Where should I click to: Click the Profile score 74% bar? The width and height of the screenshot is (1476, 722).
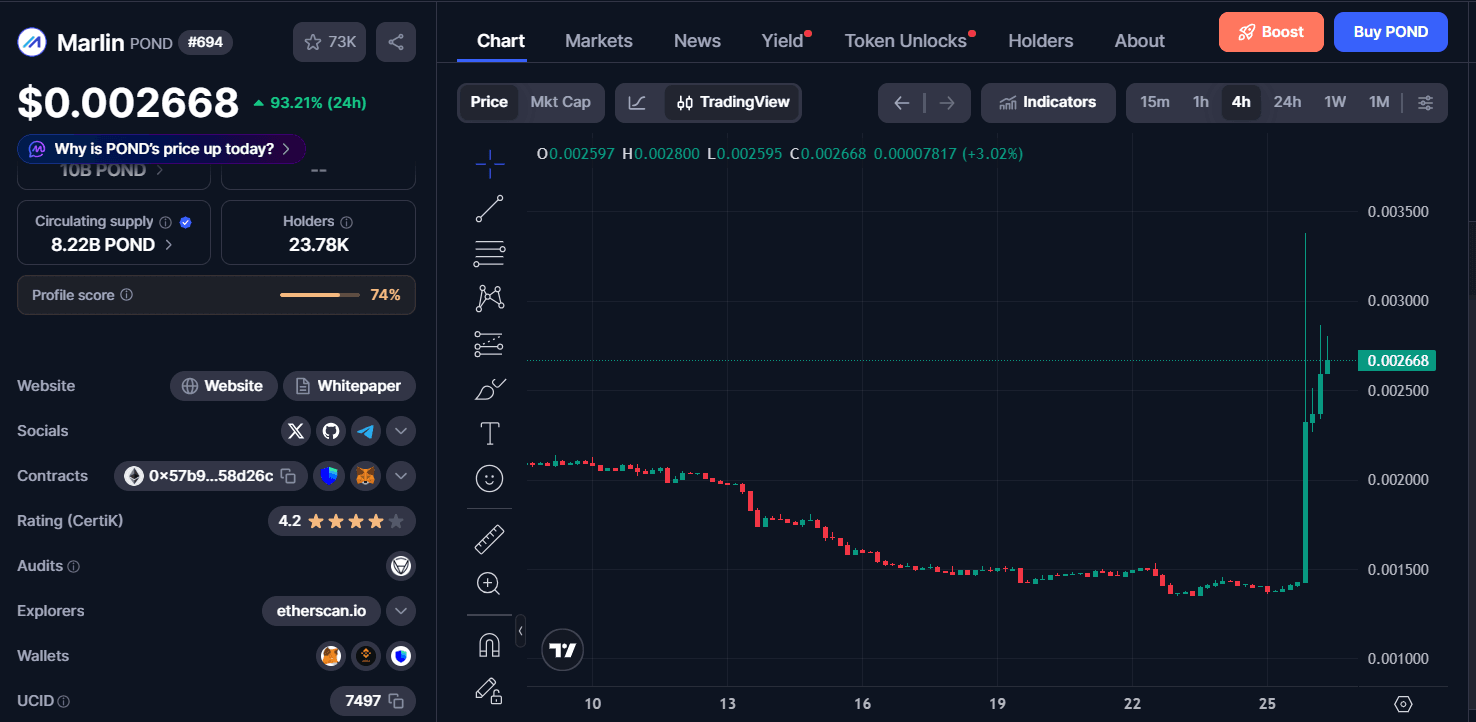(x=216, y=295)
